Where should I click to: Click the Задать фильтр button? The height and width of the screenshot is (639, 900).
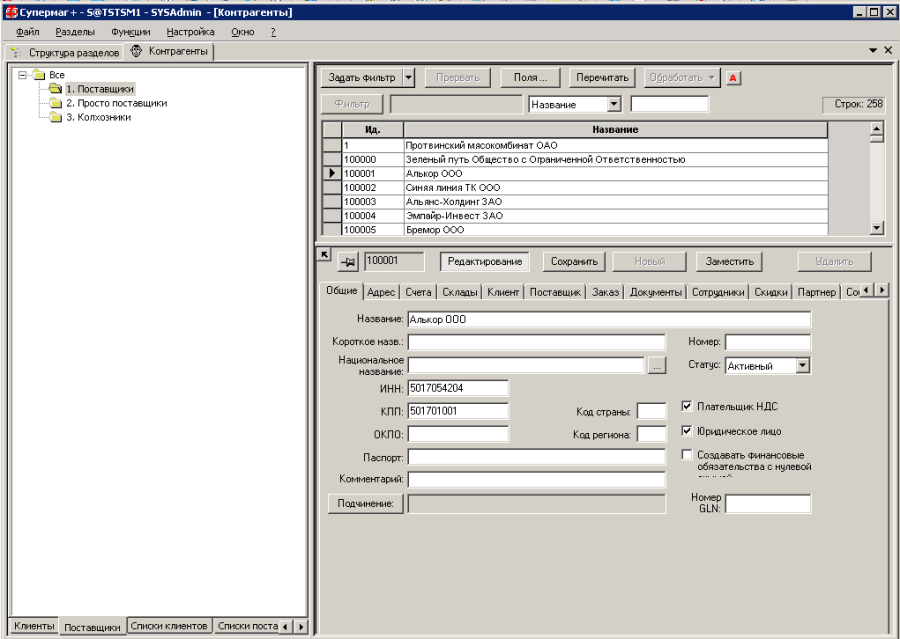(x=362, y=78)
